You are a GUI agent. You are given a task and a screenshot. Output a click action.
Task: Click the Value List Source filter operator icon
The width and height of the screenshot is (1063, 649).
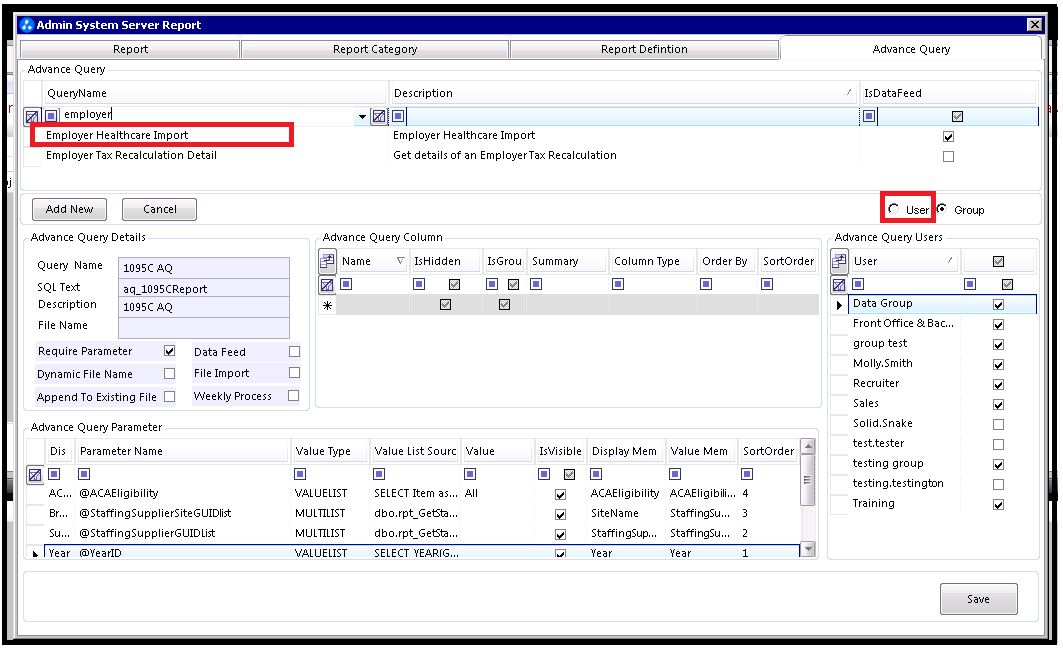pyautogui.click(x=379, y=474)
